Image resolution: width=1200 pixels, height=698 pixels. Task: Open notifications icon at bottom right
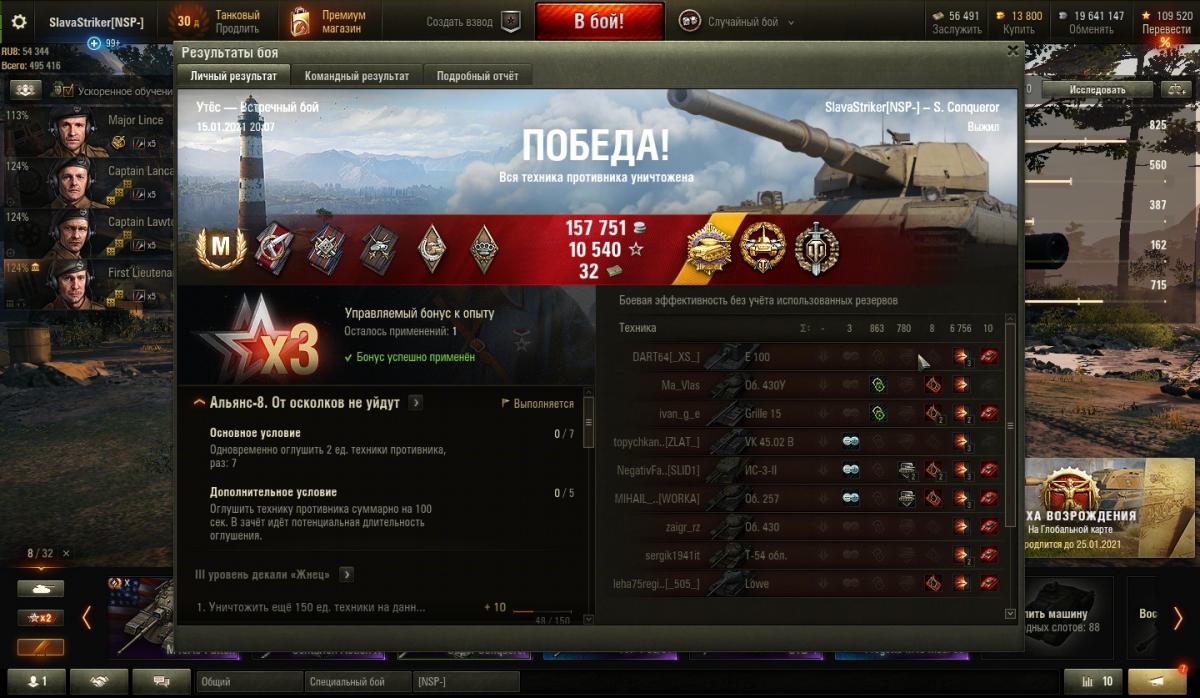1159,681
